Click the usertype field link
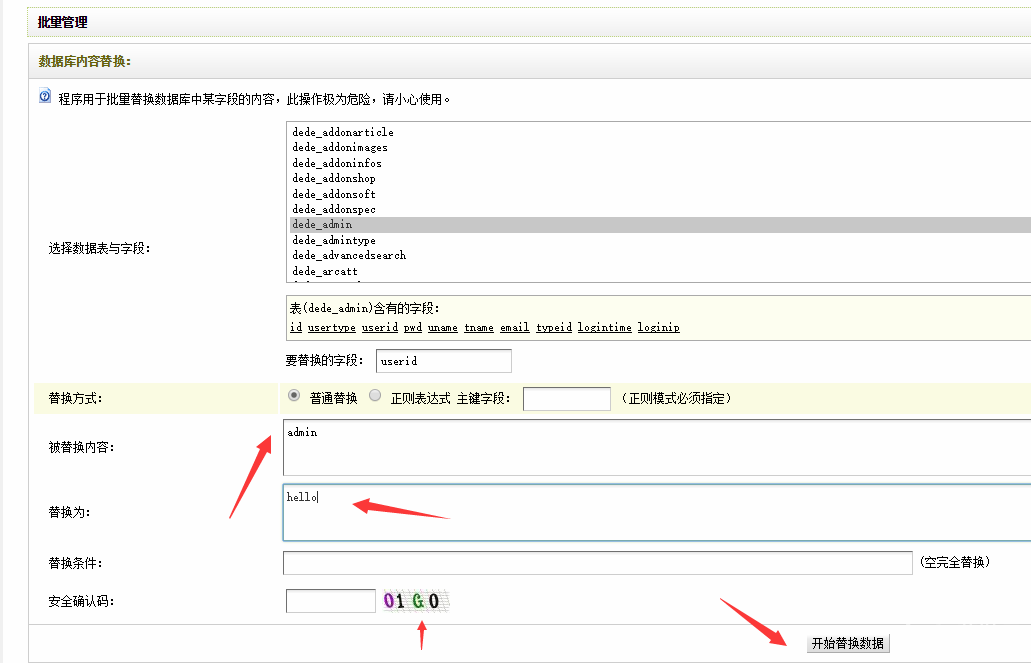The width and height of the screenshot is (1031, 663). [331, 327]
